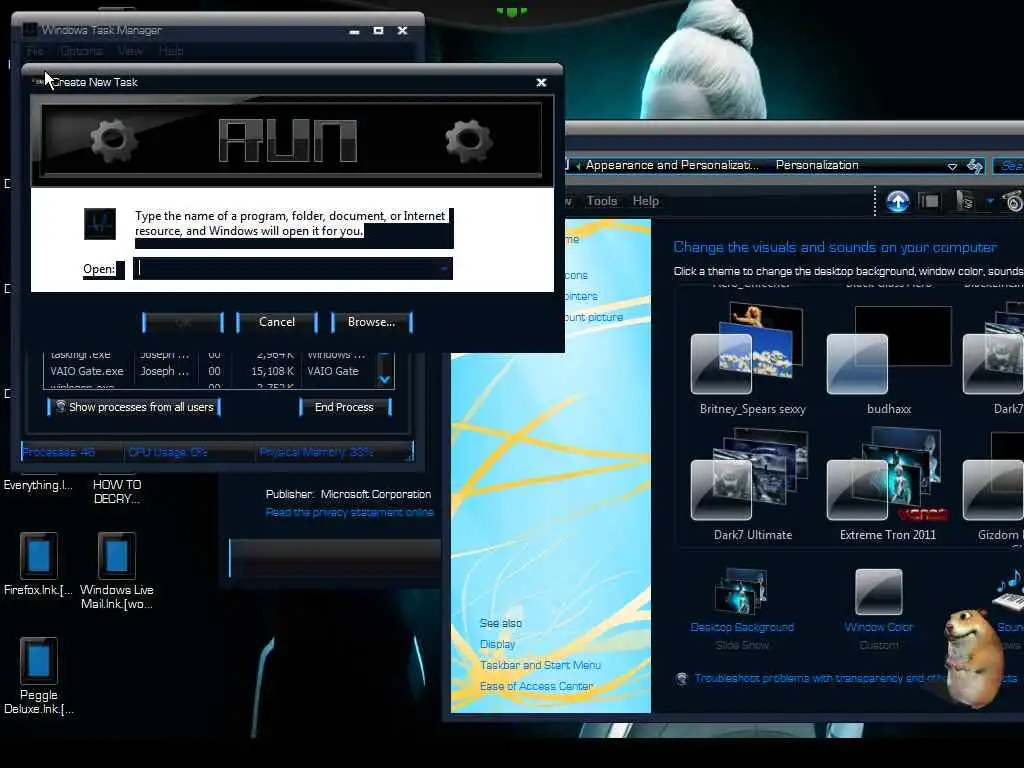This screenshot has height=768, width=1024.
Task: Maximize the Windows Task Manager window
Action: [x=378, y=30]
